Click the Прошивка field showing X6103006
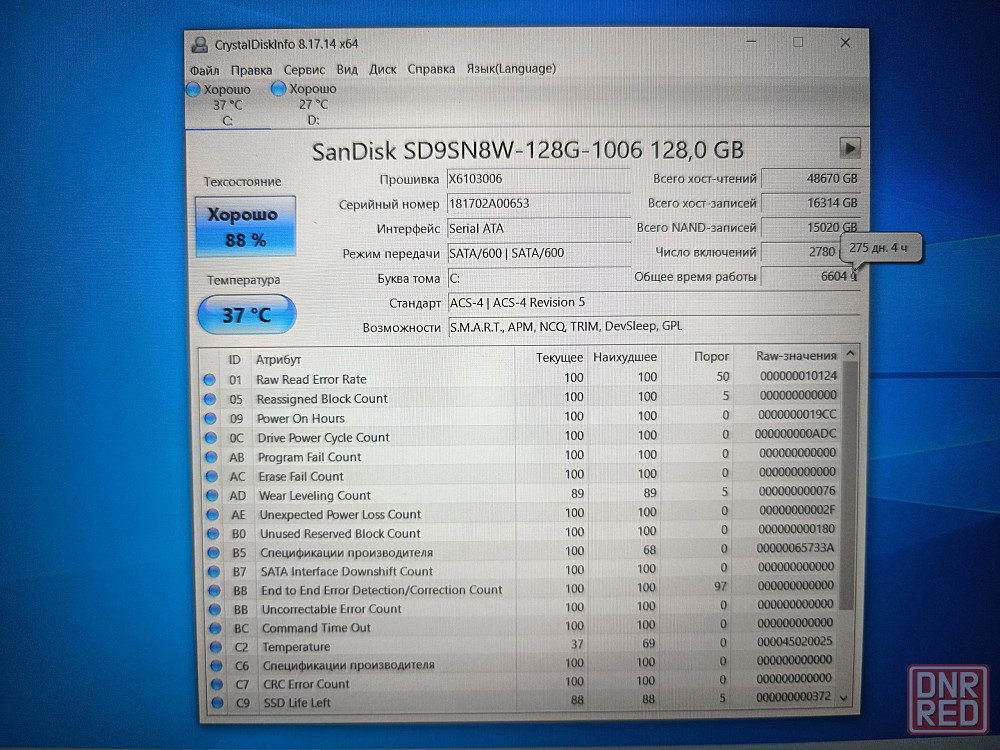The height and width of the screenshot is (750, 1000). pyautogui.click(x=538, y=179)
